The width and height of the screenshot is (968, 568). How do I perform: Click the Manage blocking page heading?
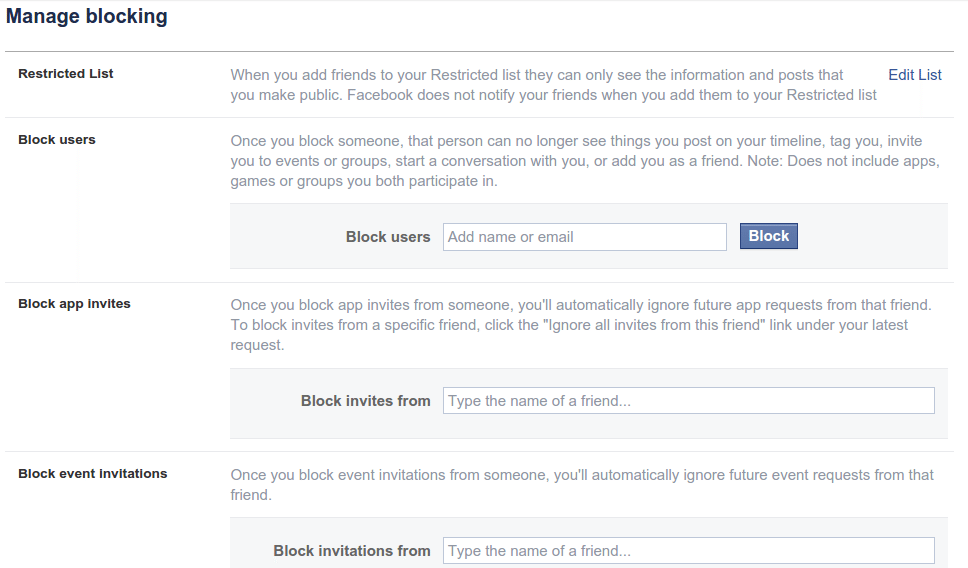pyautogui.click(x=86, y=16)
